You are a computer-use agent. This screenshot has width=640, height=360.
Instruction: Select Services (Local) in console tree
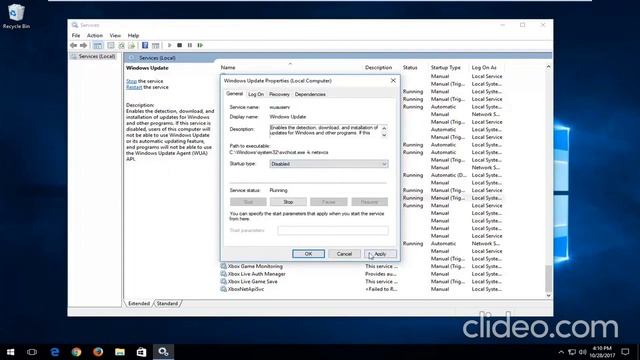click(97, 56)
